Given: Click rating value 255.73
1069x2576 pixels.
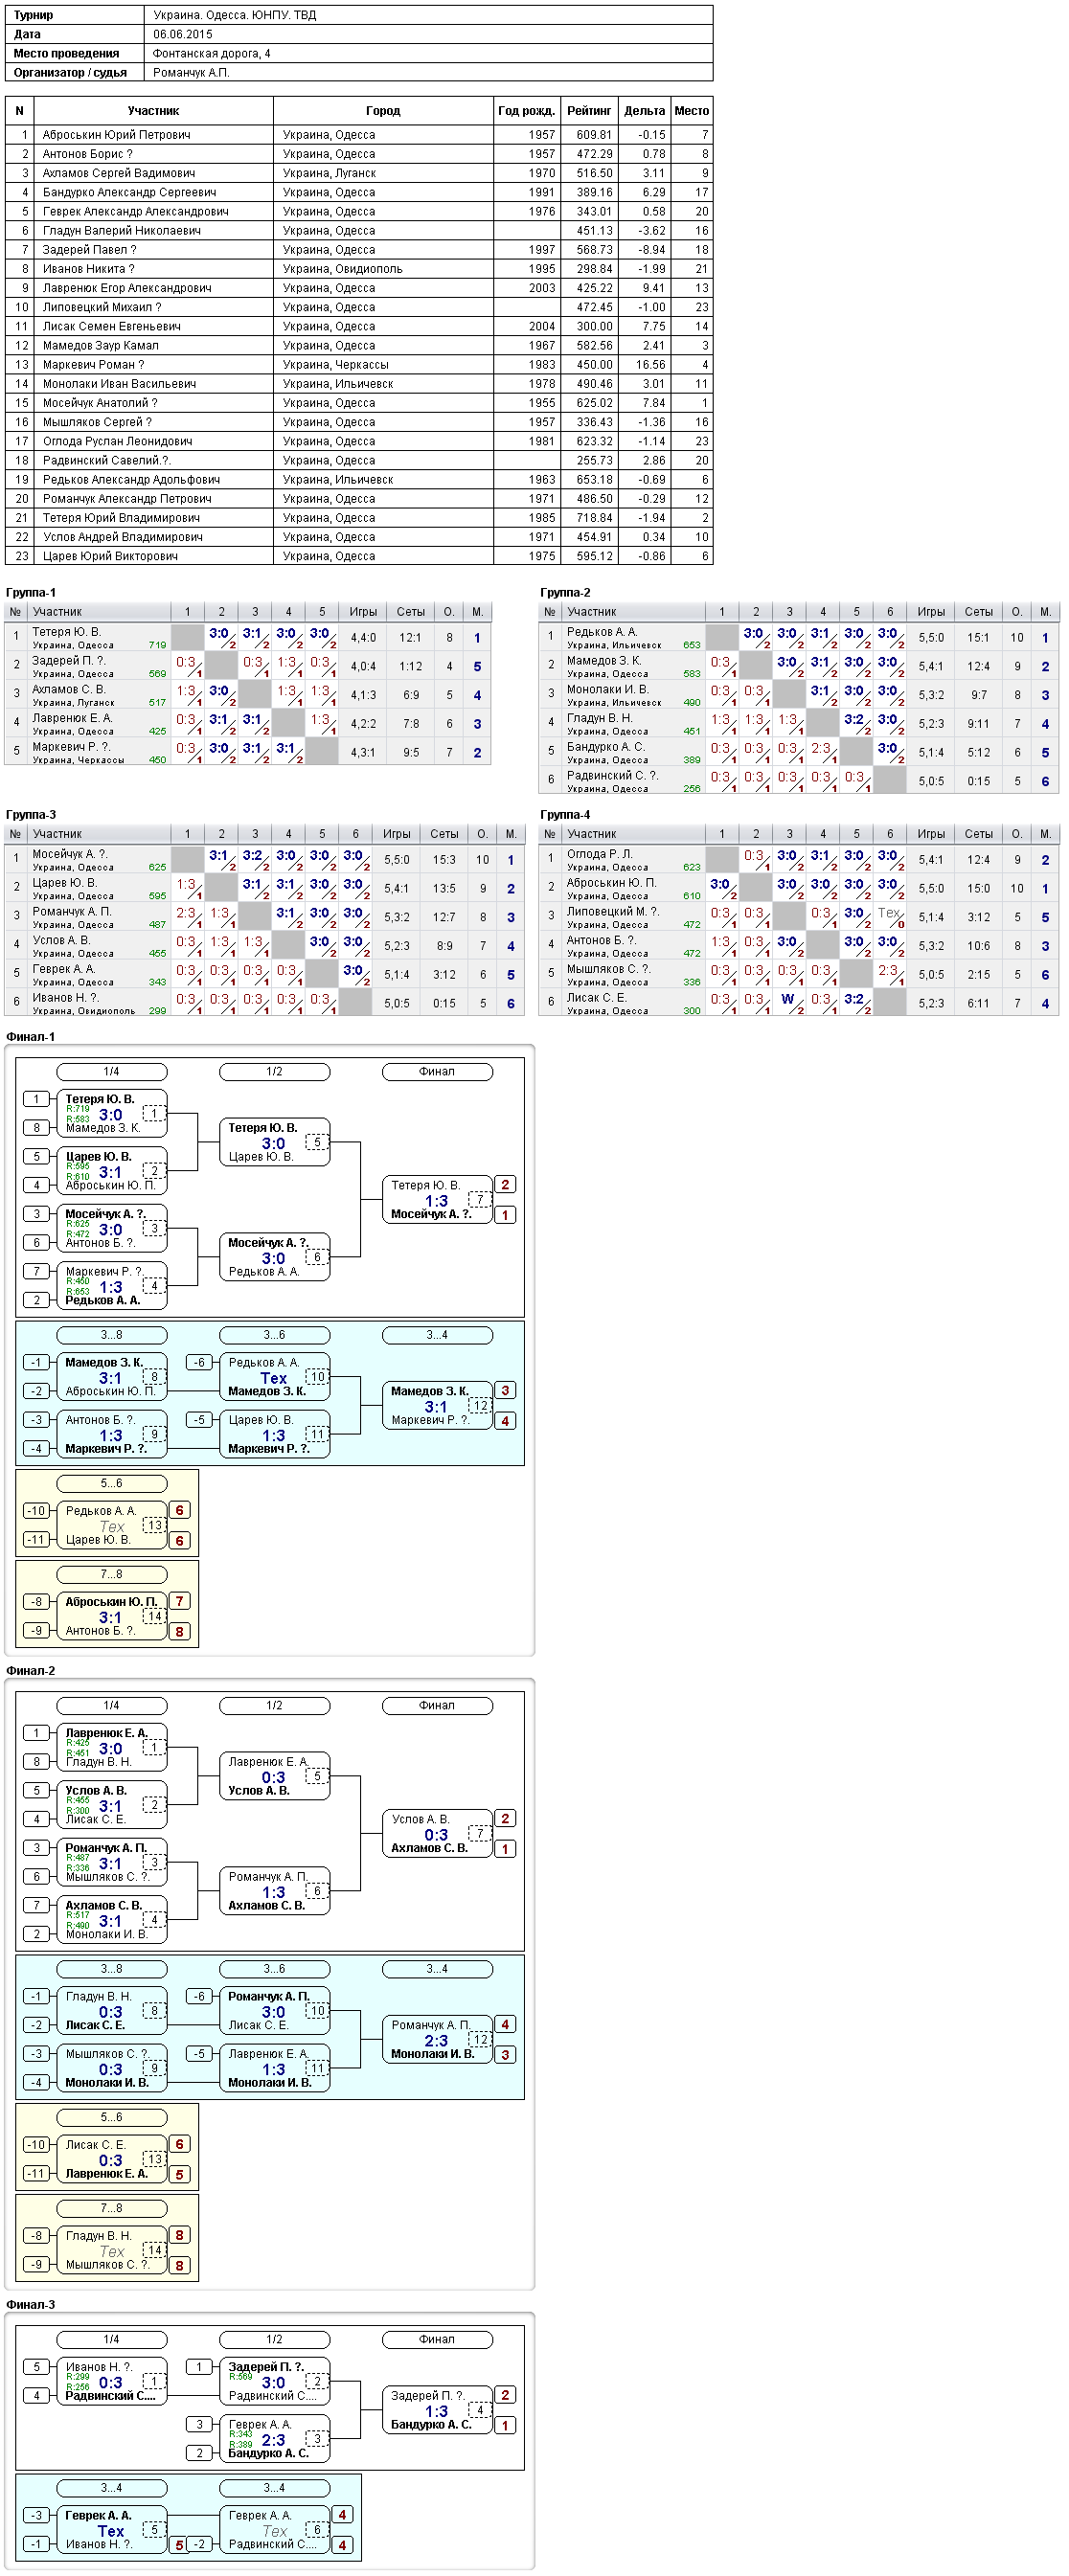Looking at the screenshot, I should tap(594, 461).
